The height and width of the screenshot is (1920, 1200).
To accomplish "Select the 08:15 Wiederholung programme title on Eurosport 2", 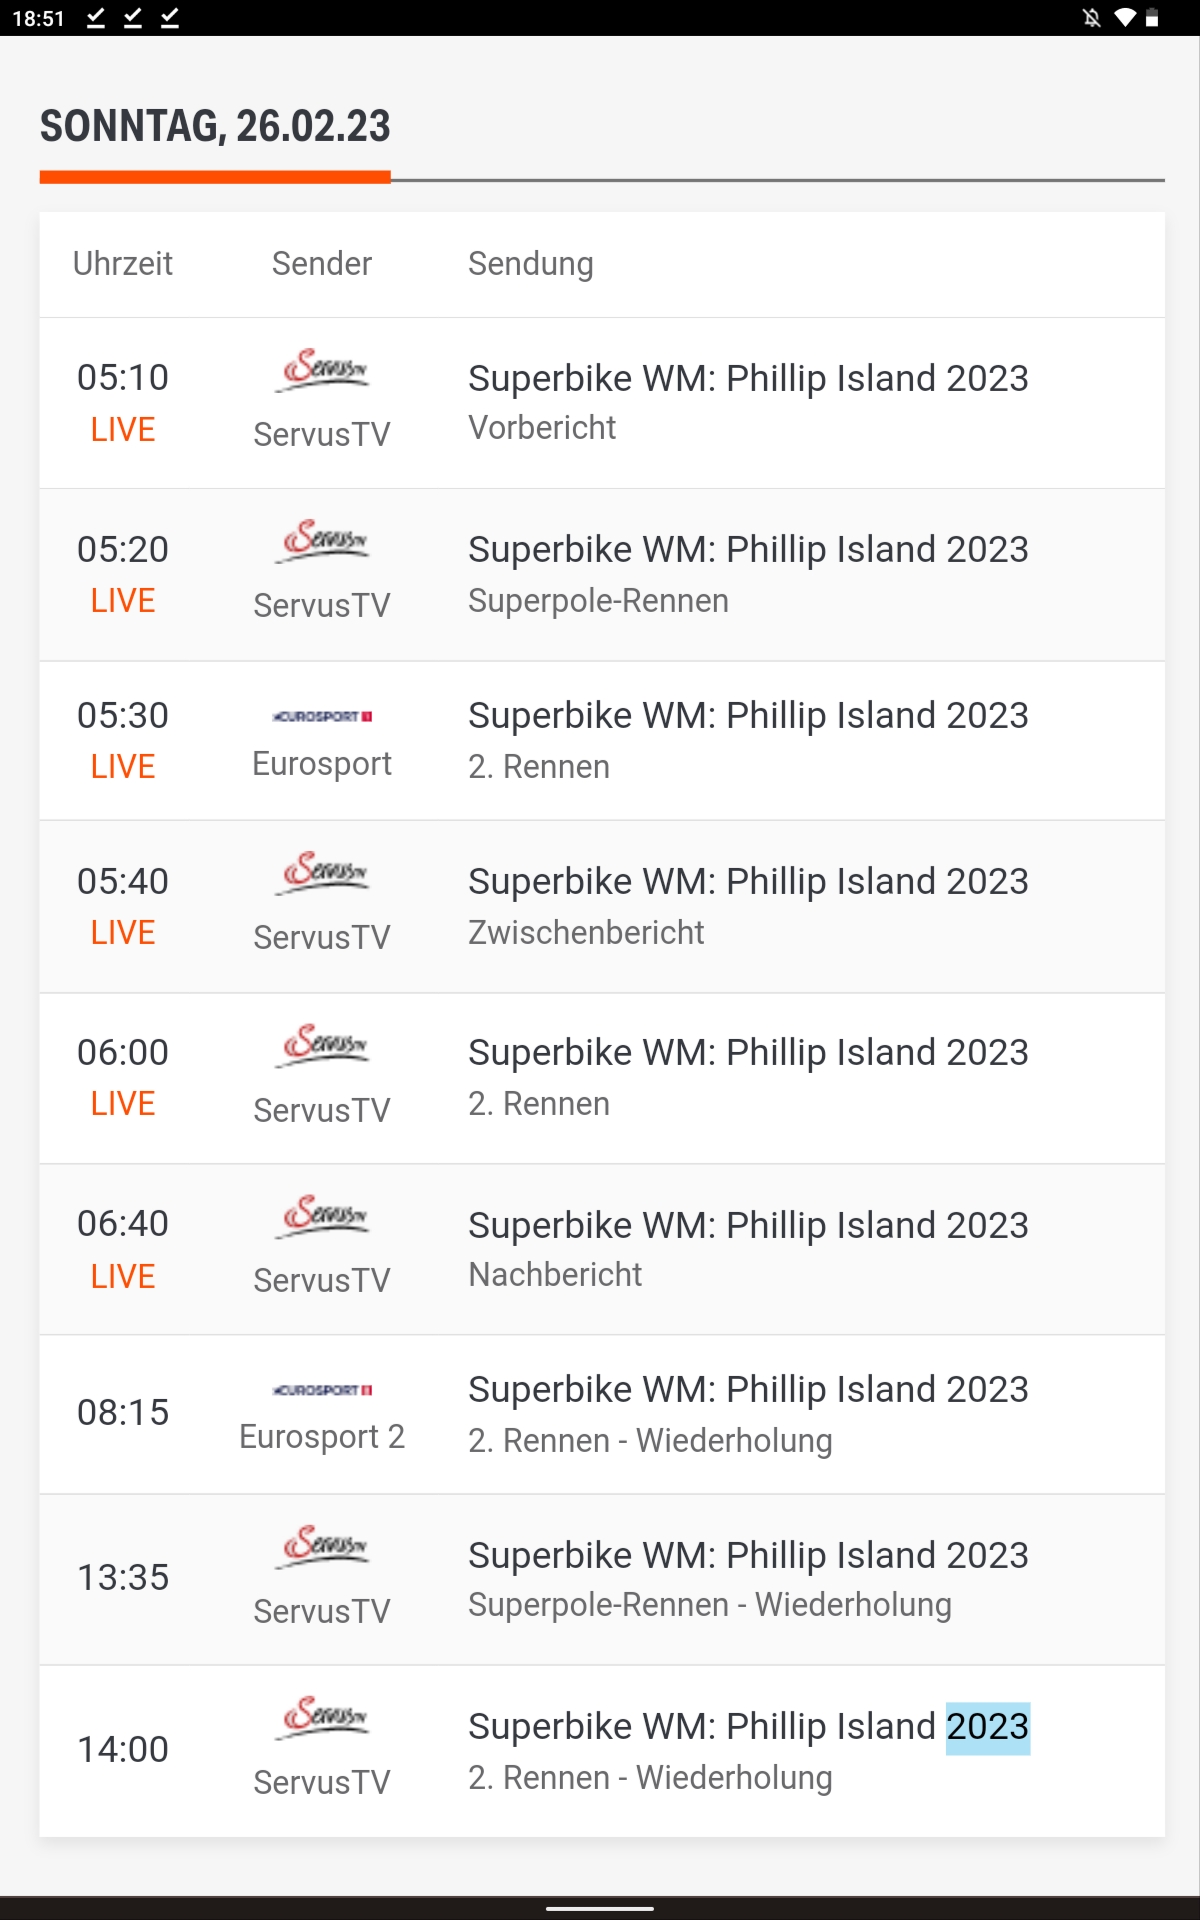I will click(x=747, y=1390).
